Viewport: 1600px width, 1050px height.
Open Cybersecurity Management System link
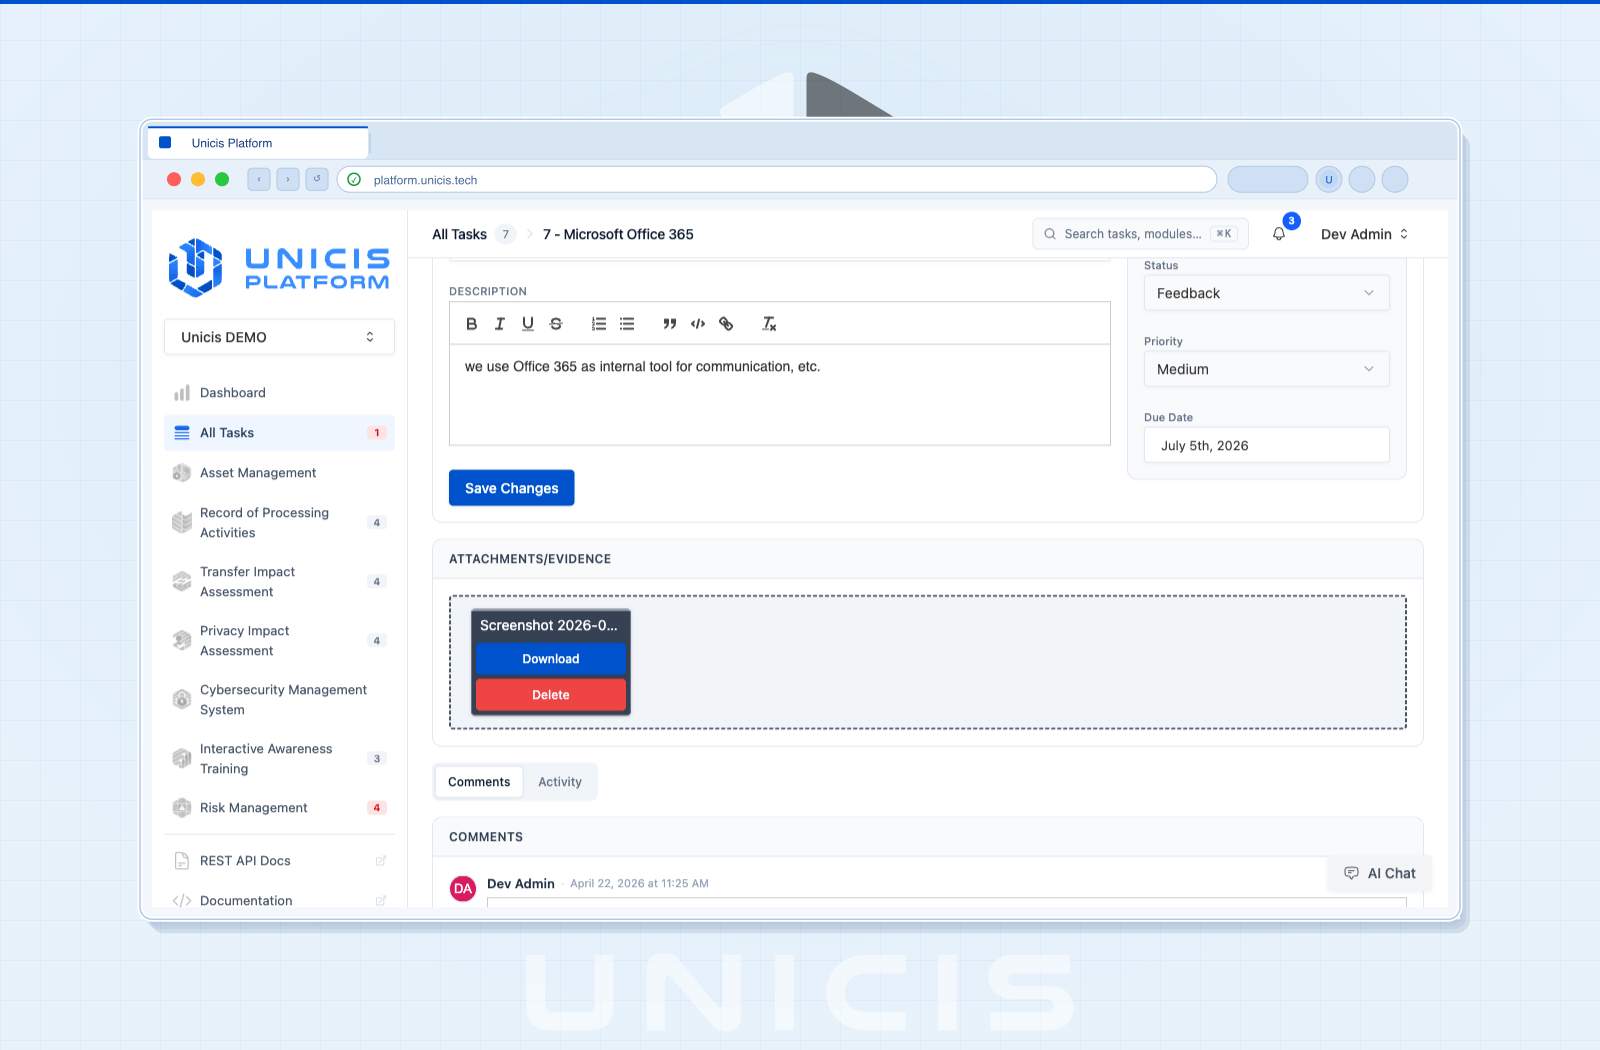(x=279, y=699)
